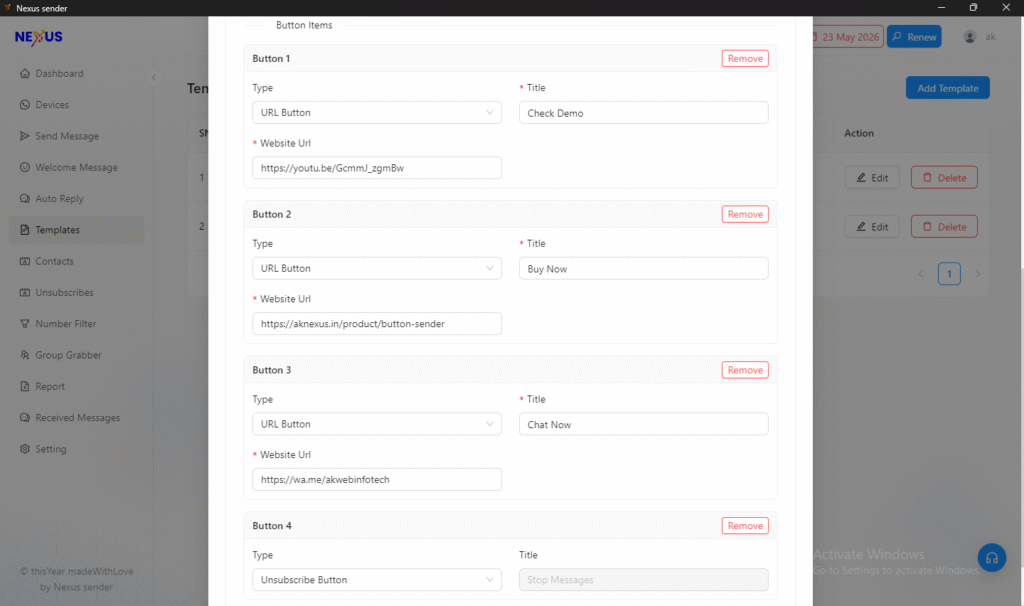Click the Stop Messages title field
Viewport: 1024px width, 606px height.
pyautogui.click(x=643, y=580)
